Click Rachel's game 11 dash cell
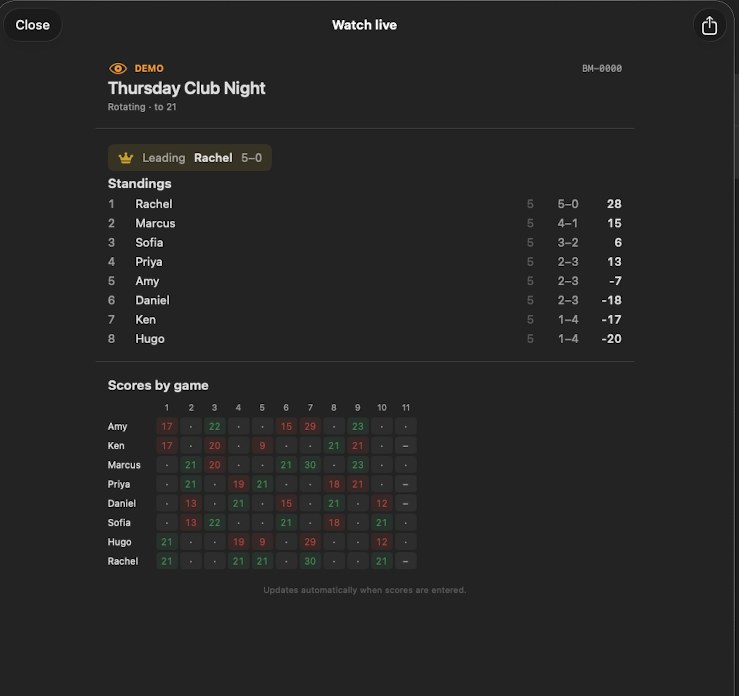739x696 pixels. (x=406, y=562)
